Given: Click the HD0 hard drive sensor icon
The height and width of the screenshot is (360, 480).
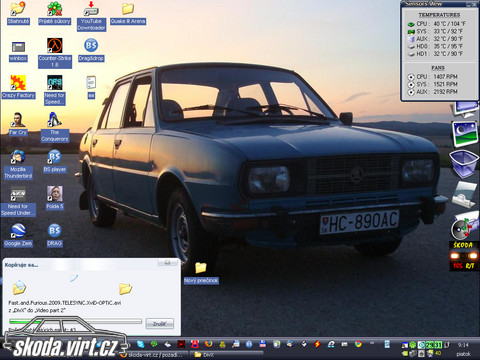Looking at the screenshot, I should click(411, 46).
